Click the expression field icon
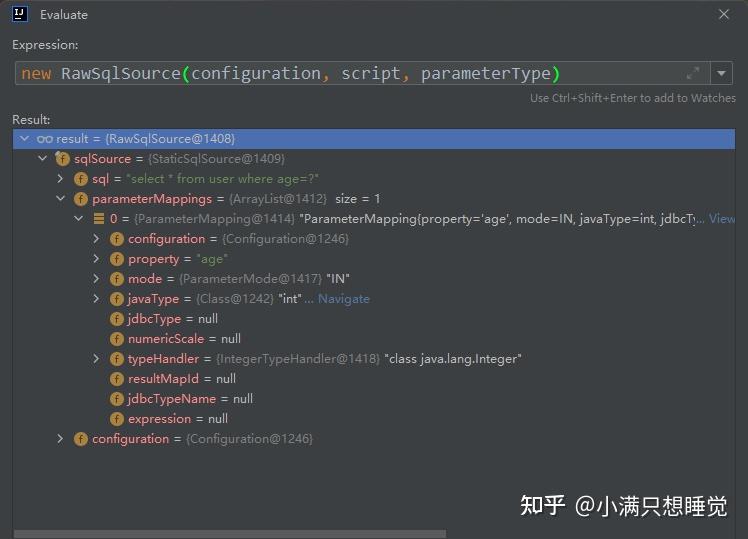 pyautogui.click(x=117, y=419)
